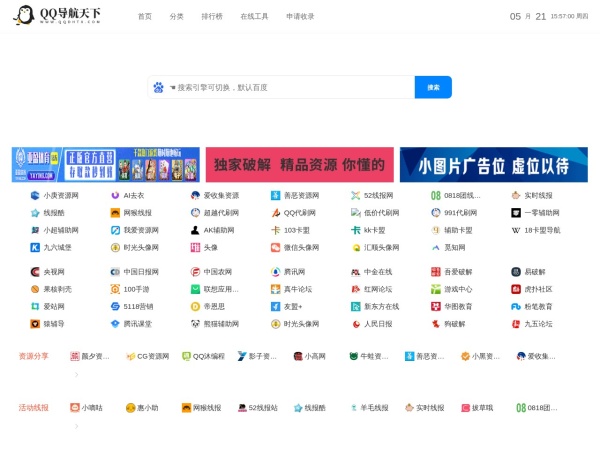Open the 猿辅导 link
Screen dimensions: 600x450
[54, 324]
